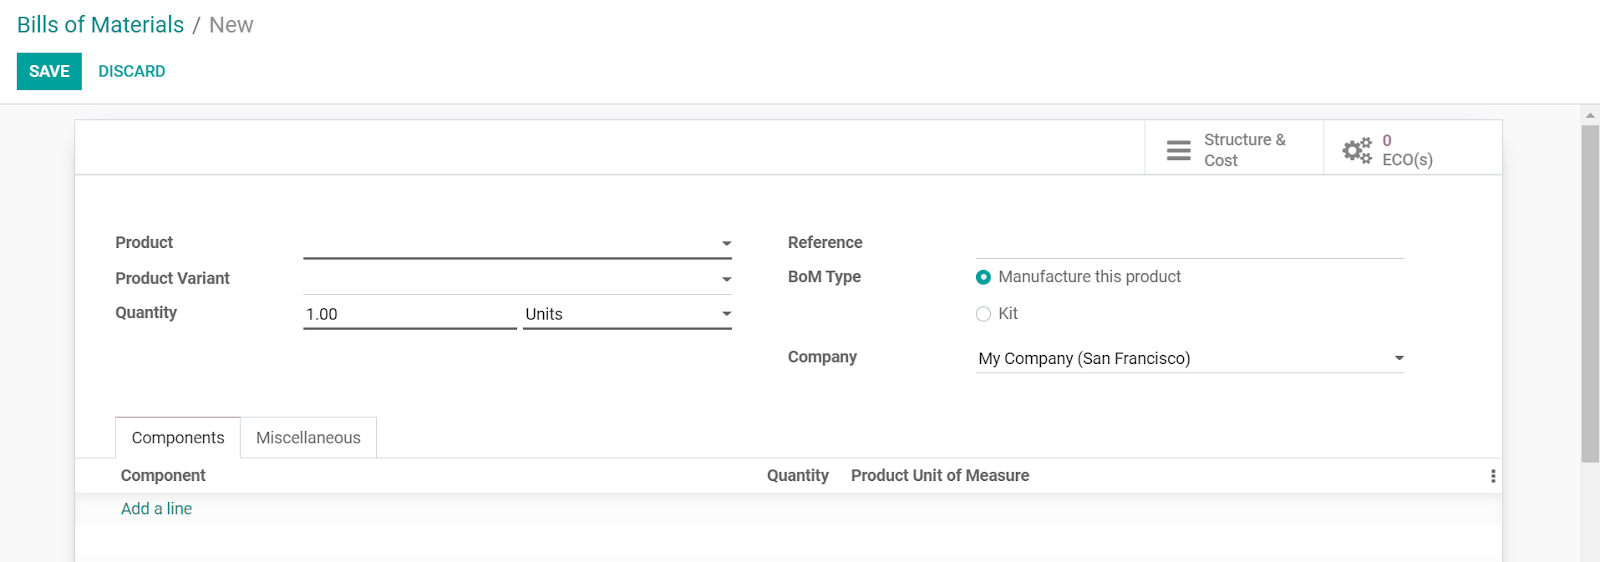Click the Structure & Cost hamburger icon
Viewport: 1600px width, 562px height.
1179,150
